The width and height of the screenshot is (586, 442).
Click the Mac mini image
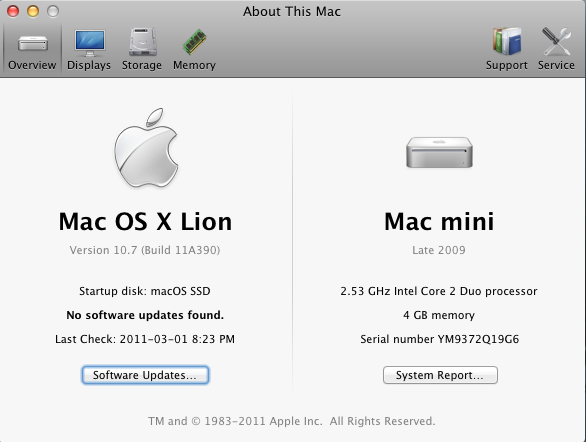440,152
